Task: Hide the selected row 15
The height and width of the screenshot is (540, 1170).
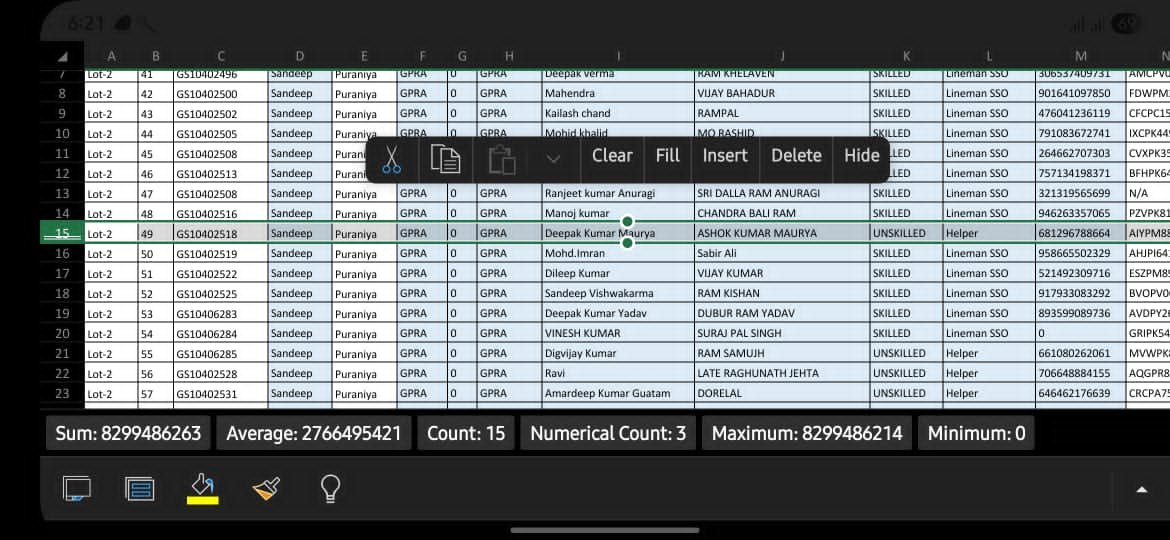Action: [x=861, y=156]
